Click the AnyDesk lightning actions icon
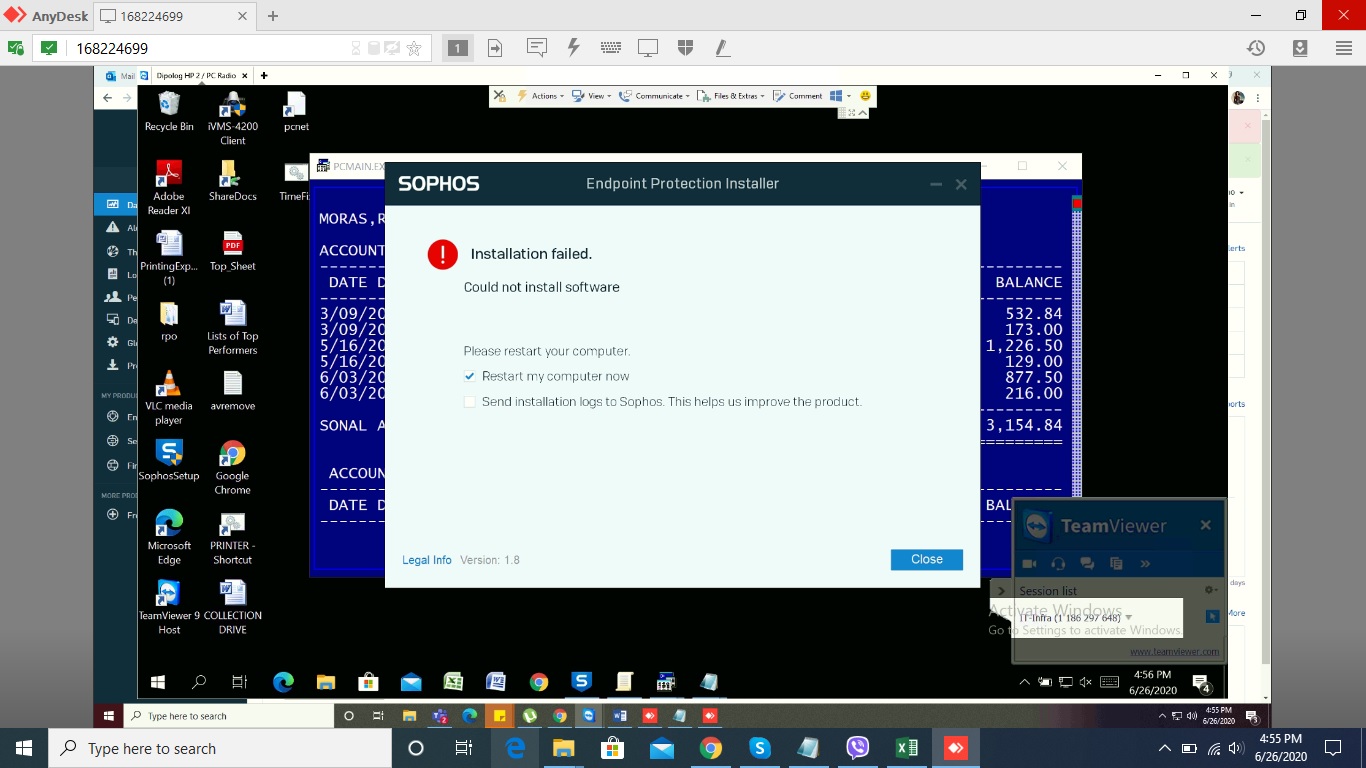Viewport: 1366px width, 768px height. [574, 48]
